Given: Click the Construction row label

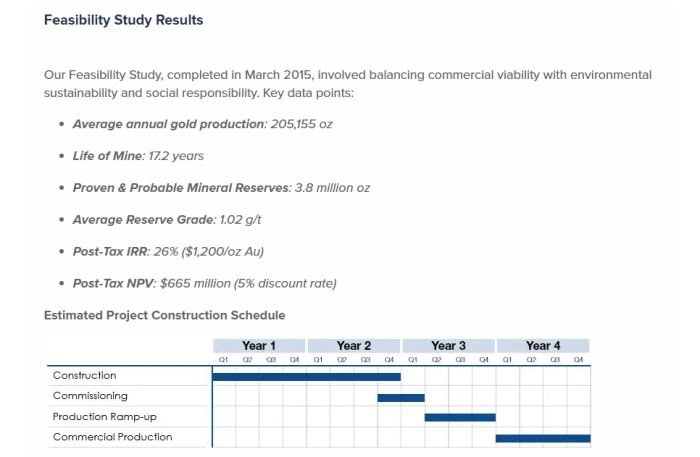Looking at the screenshot, I should (84, 376).
